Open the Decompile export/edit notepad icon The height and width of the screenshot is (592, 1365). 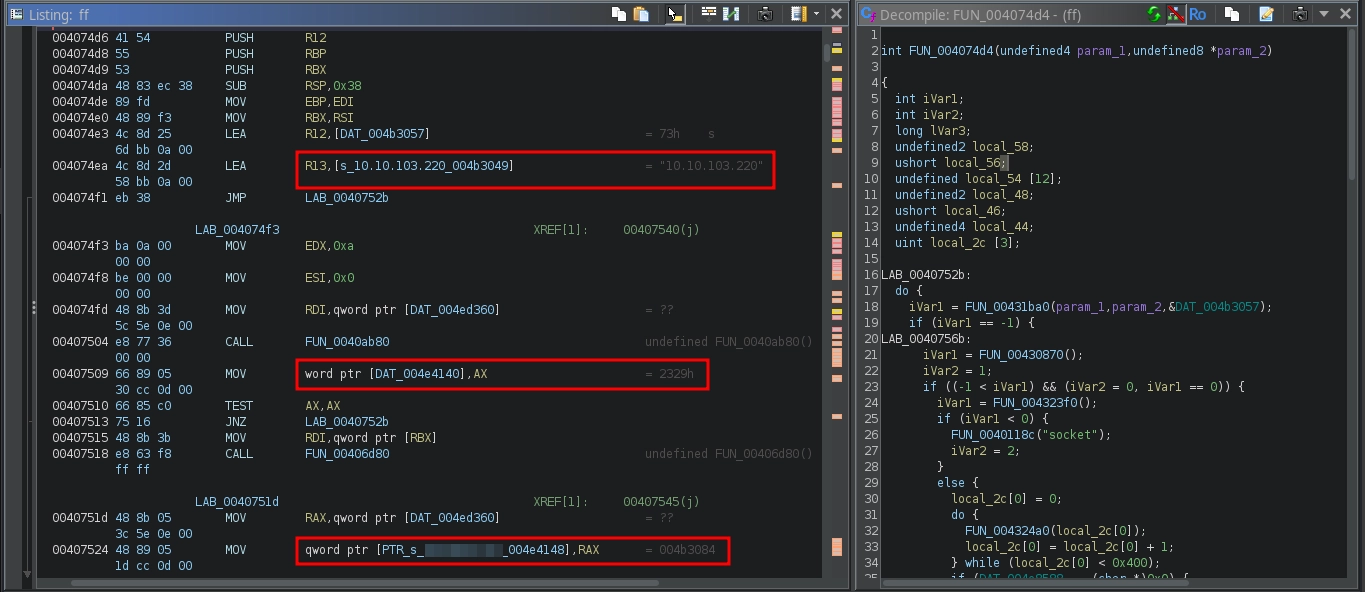click(x=1266, y=14)
